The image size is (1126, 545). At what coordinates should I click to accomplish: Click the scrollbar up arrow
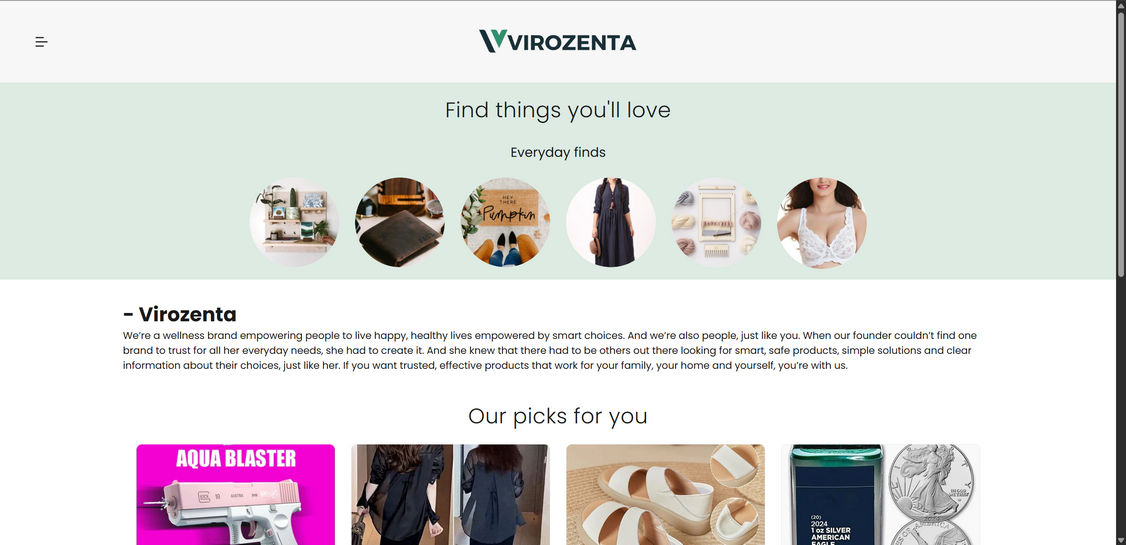1120,5
